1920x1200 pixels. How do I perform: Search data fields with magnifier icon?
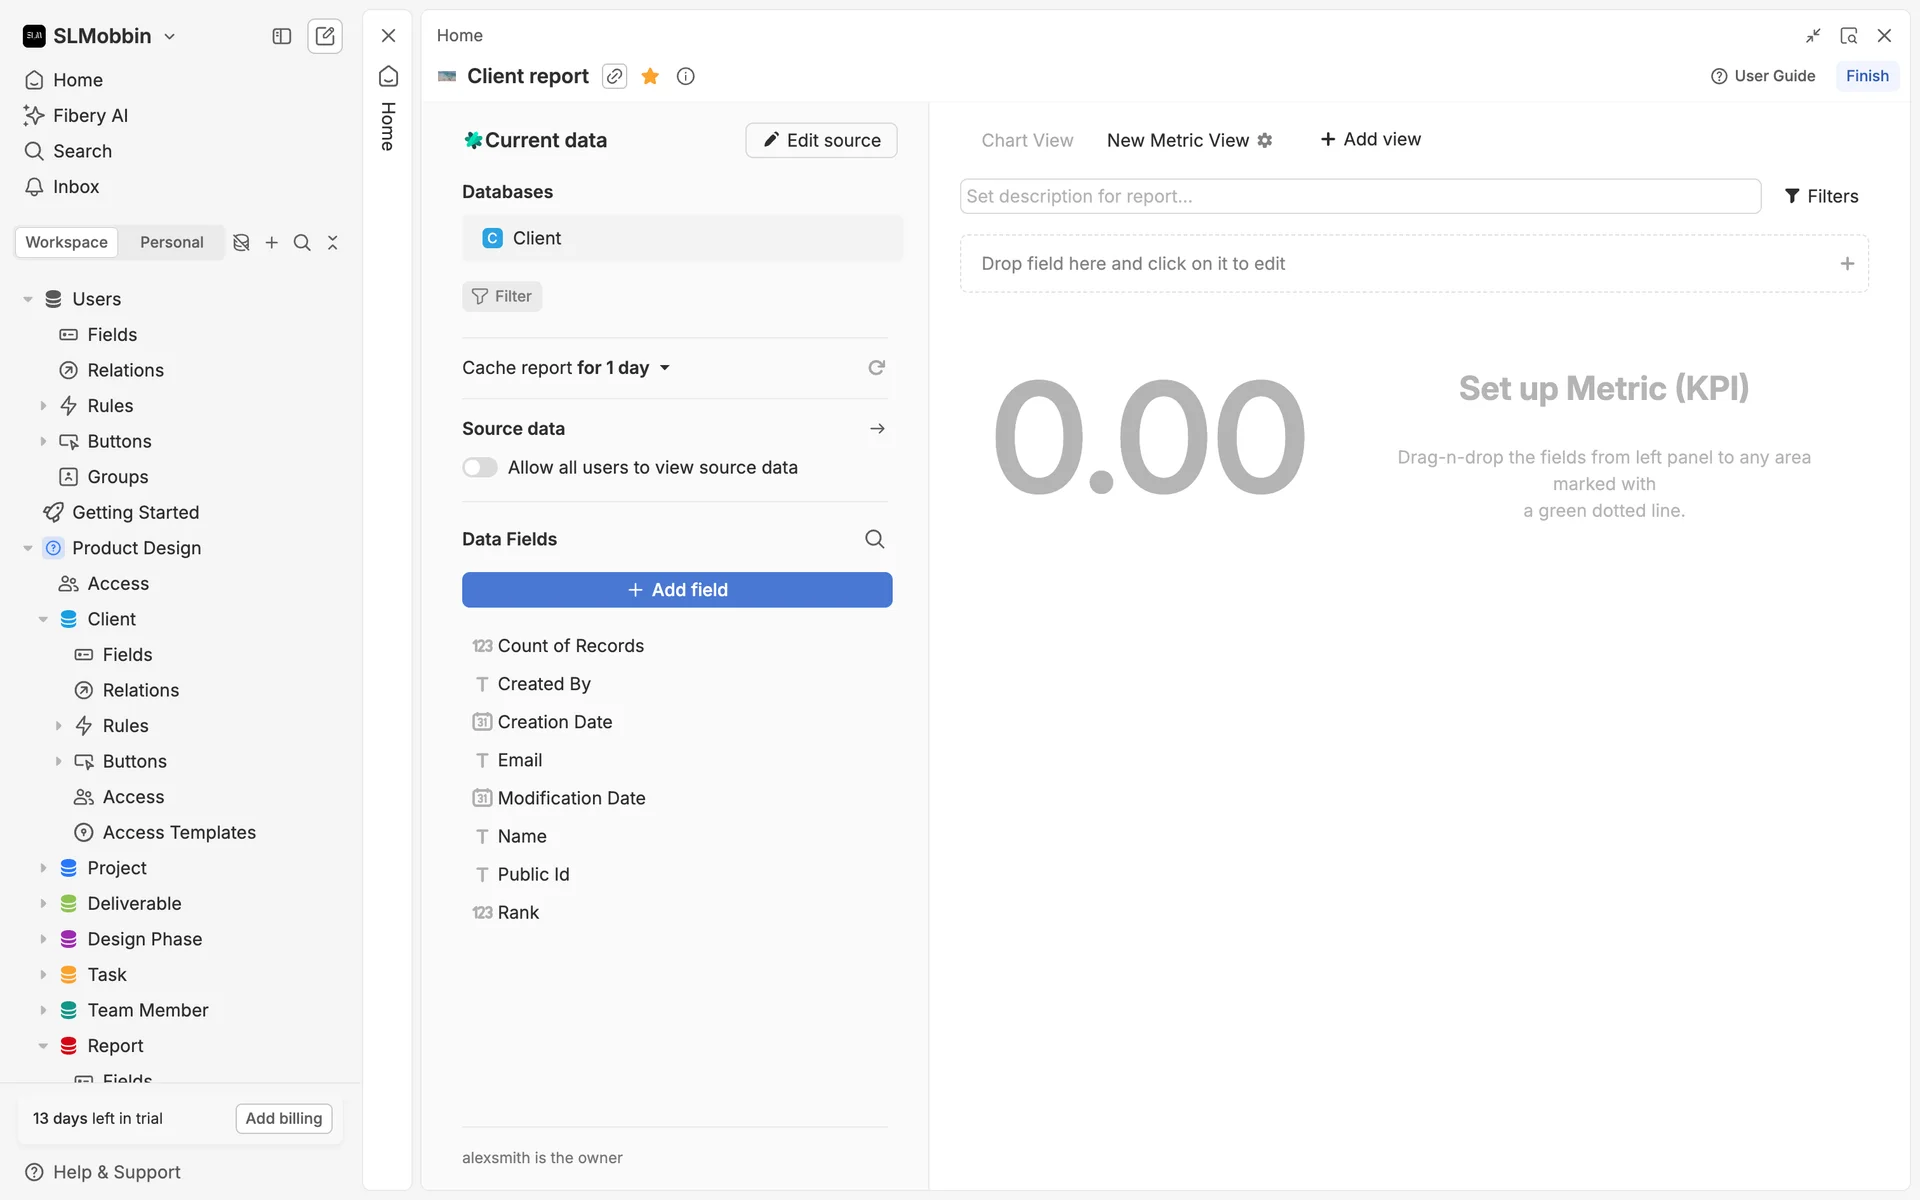pos(874,539)
